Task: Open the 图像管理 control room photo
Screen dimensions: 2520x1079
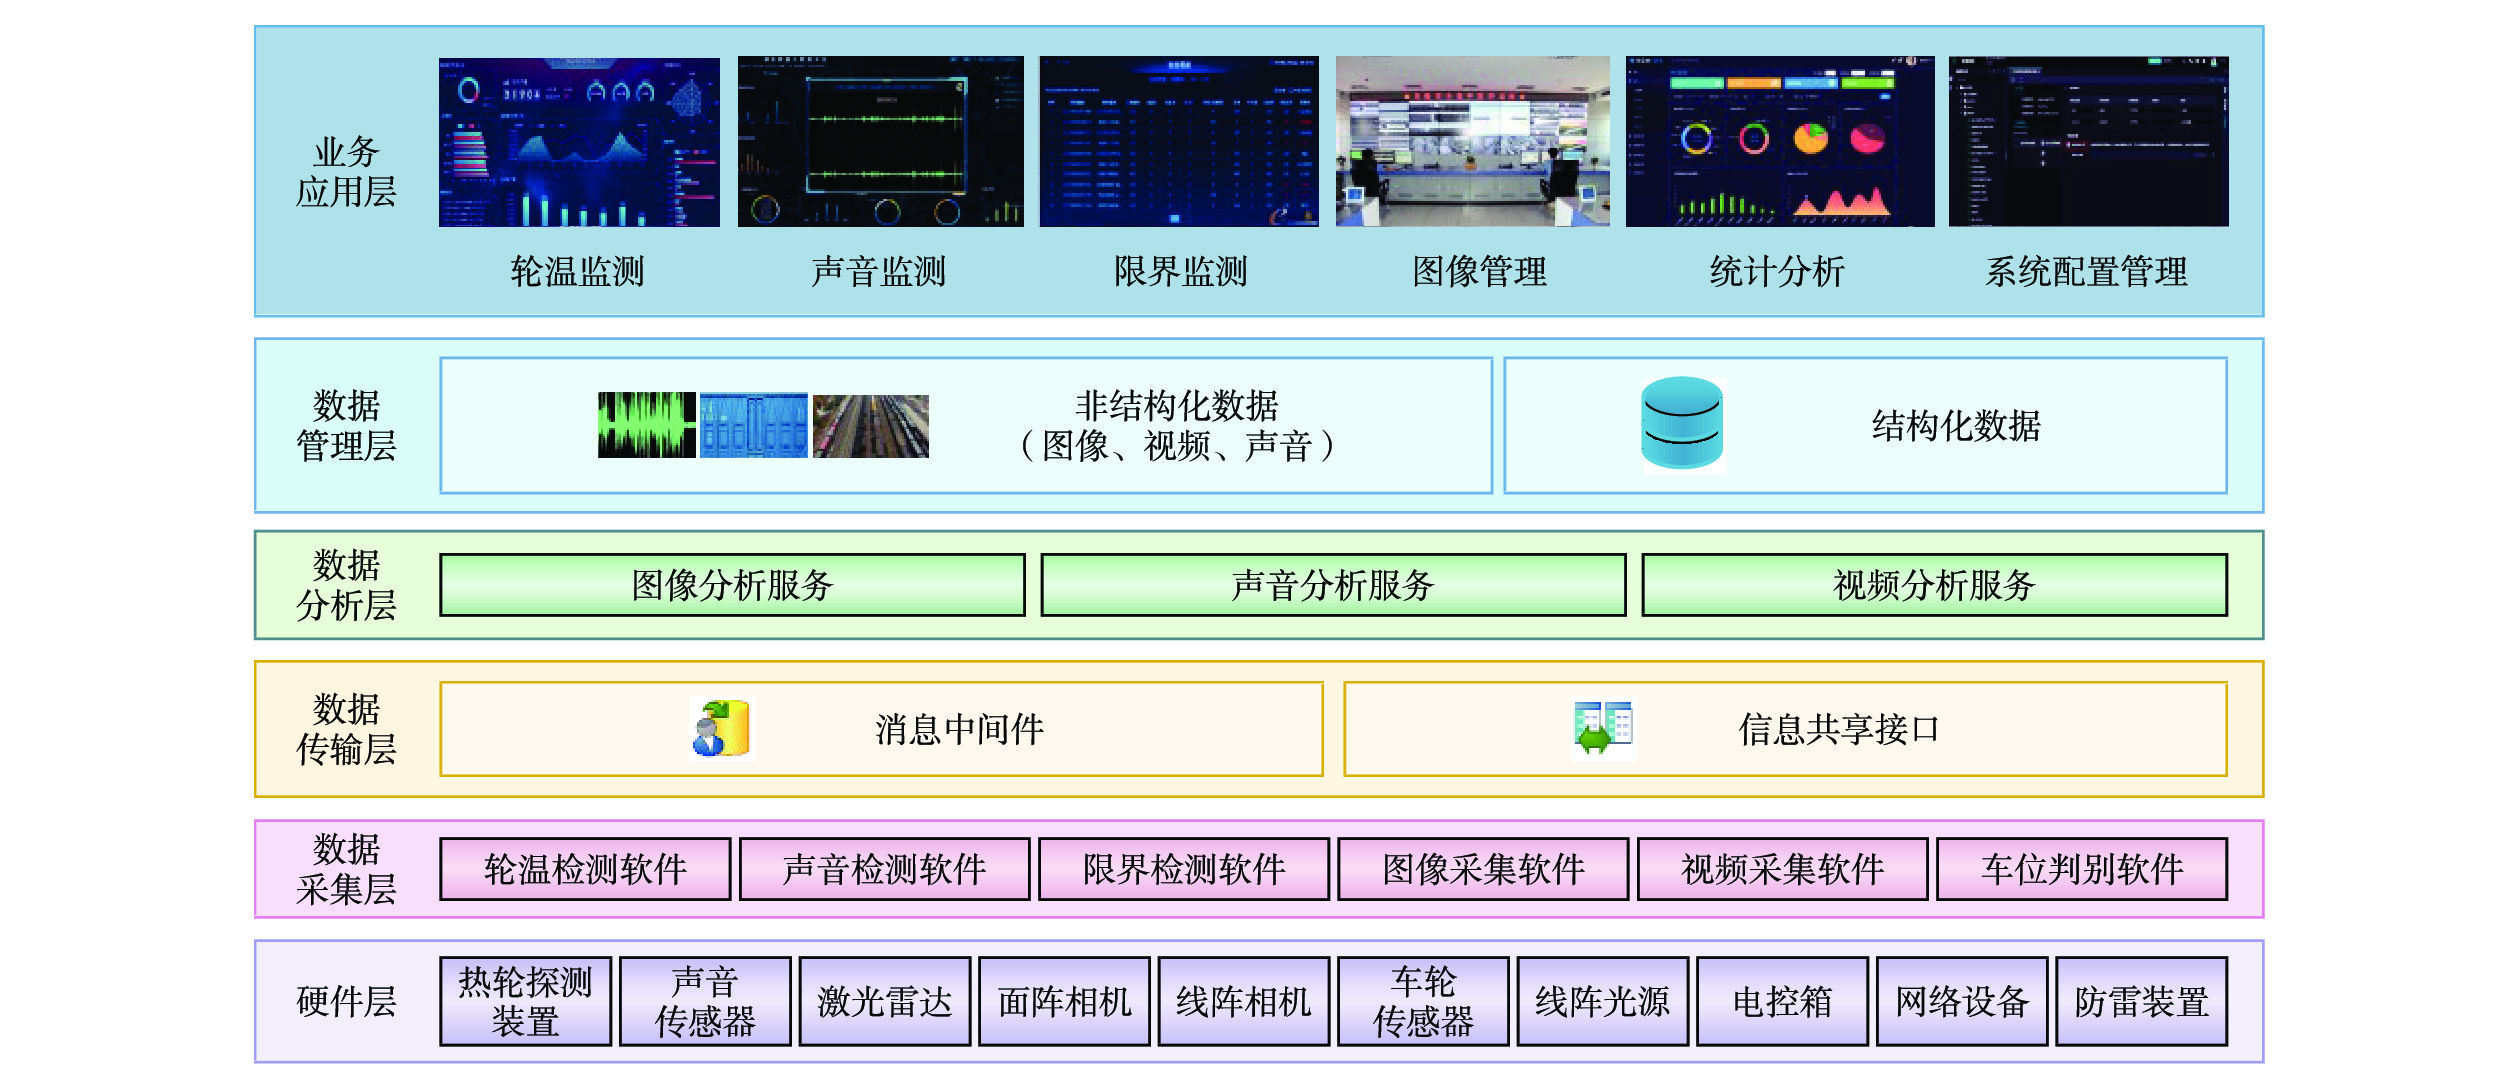Action: point(1472,142)
